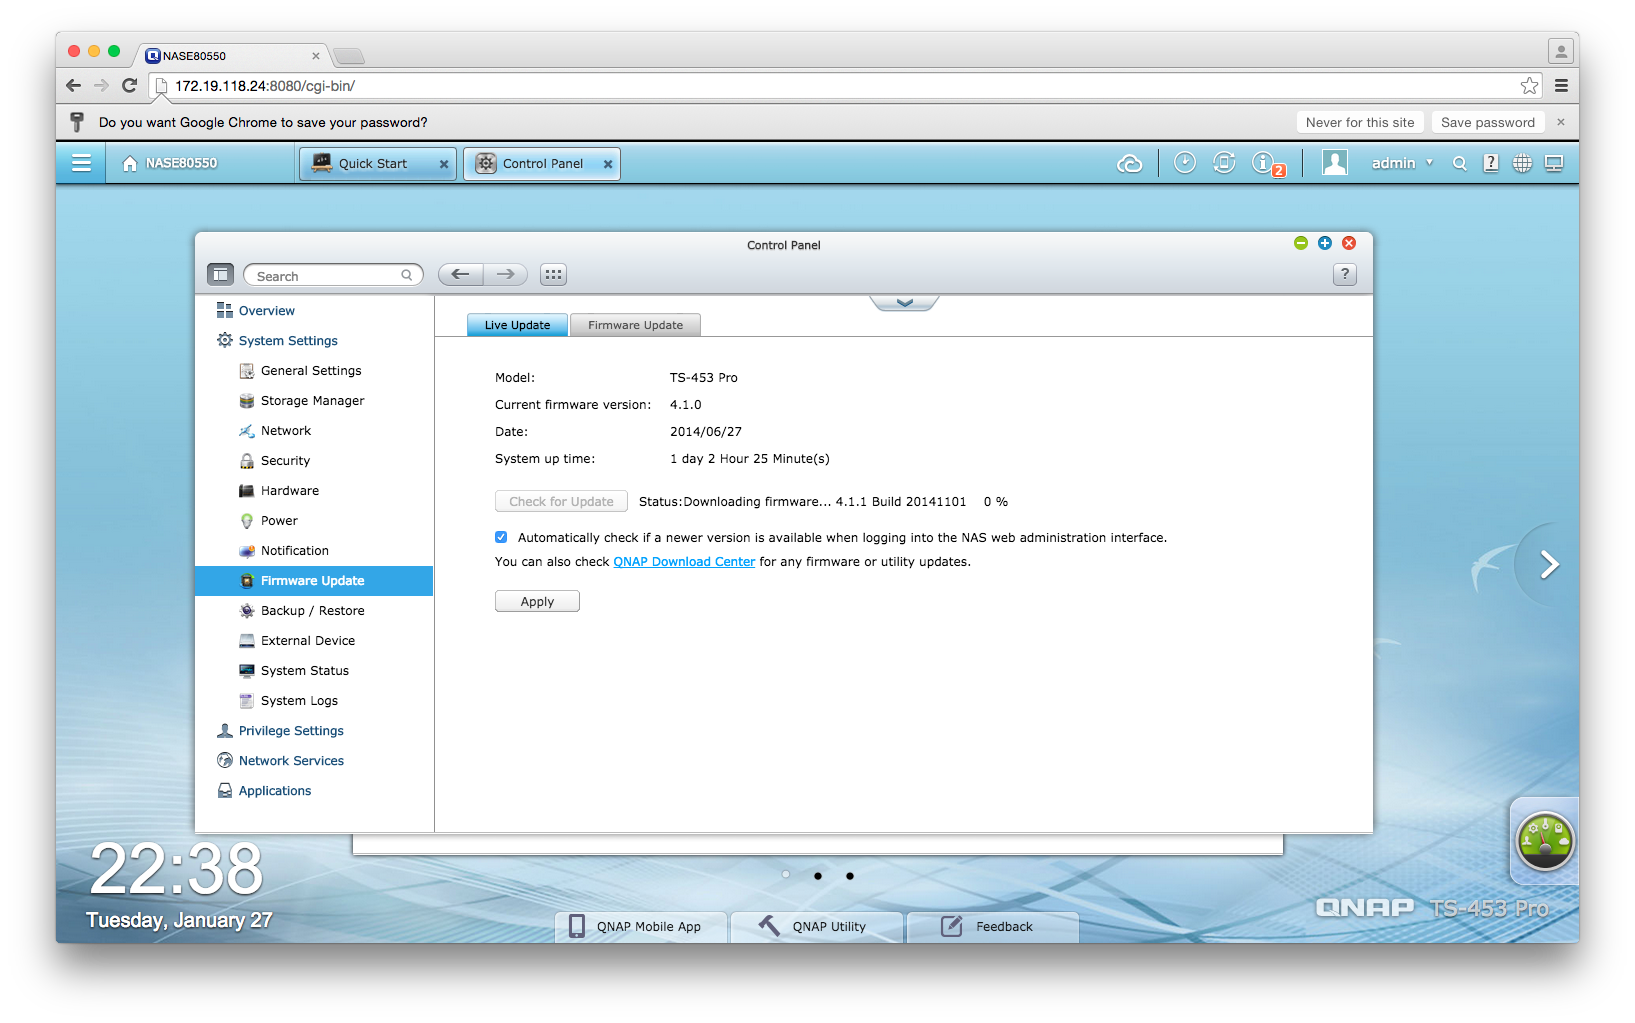Toggle automatic newer version check checkbox

501,537
